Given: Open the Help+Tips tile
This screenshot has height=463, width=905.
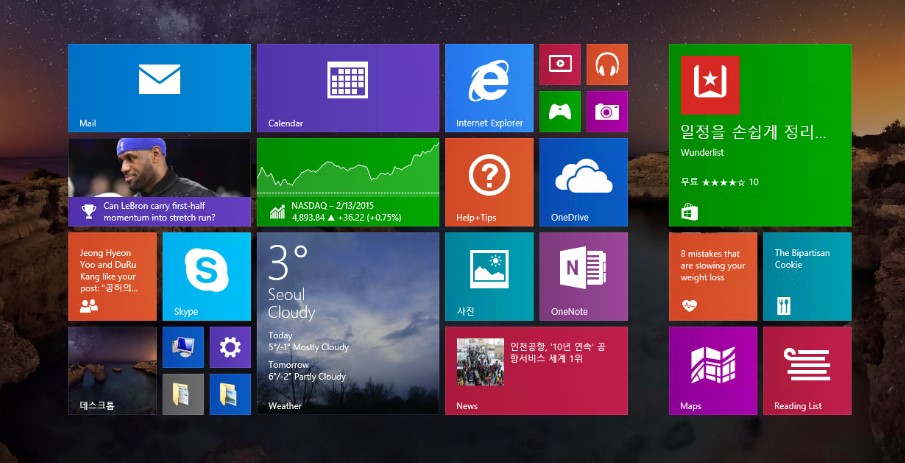Looking at the screenshot, I should pos(489,182).
